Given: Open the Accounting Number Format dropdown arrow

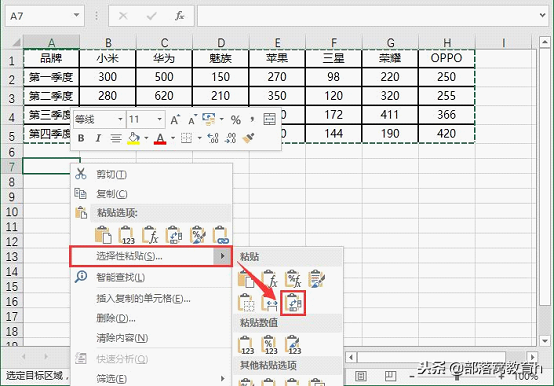Looking at the screenshot, I should (222, 119).
